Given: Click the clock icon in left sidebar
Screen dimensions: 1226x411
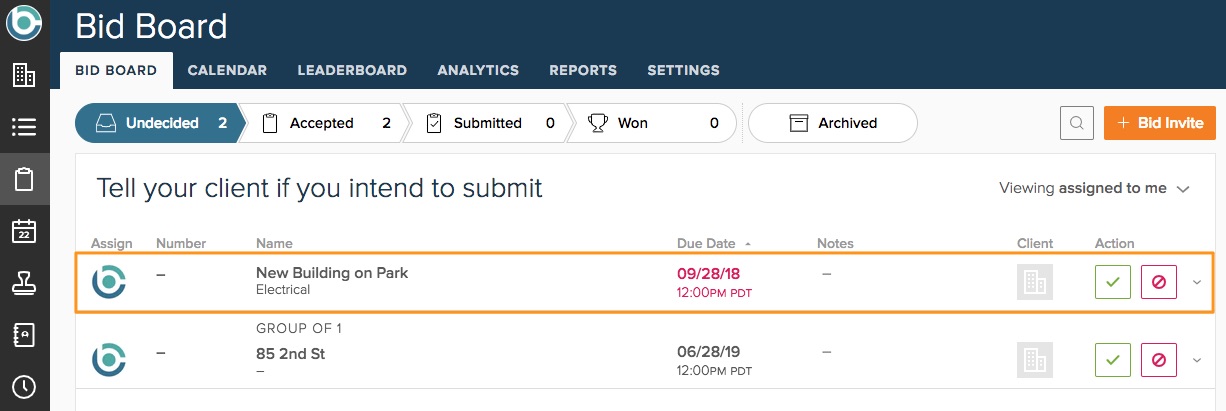Looking at the screenshot, I should [x=24, y=387].
